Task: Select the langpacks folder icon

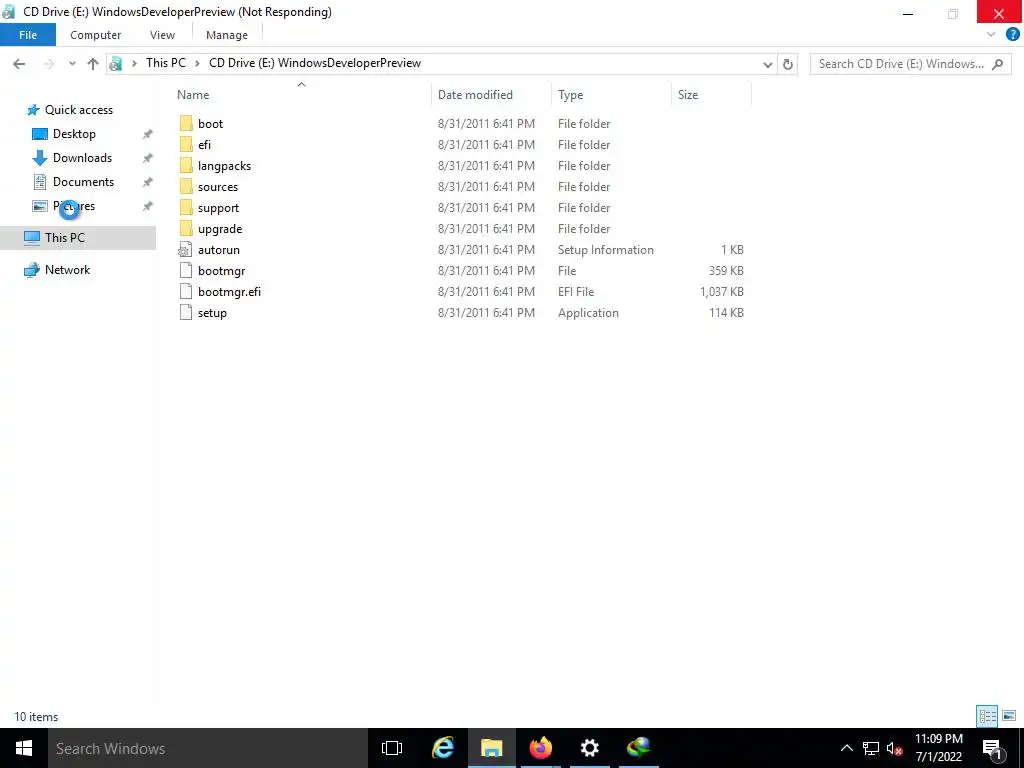Action: pyautogui.click(x=186, y=165)
